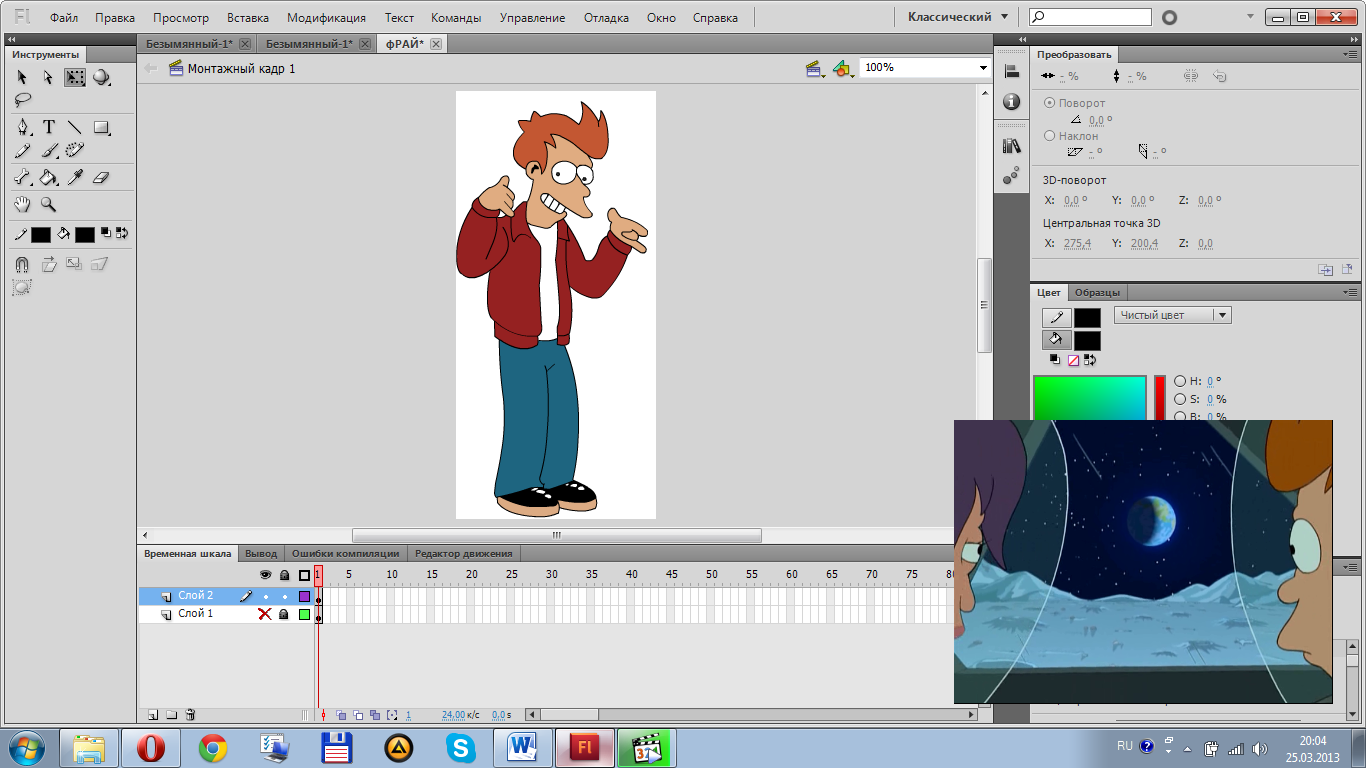Open the Классический workspace dropdown
Screen dimensions: 1366x768
pos(958,17)
